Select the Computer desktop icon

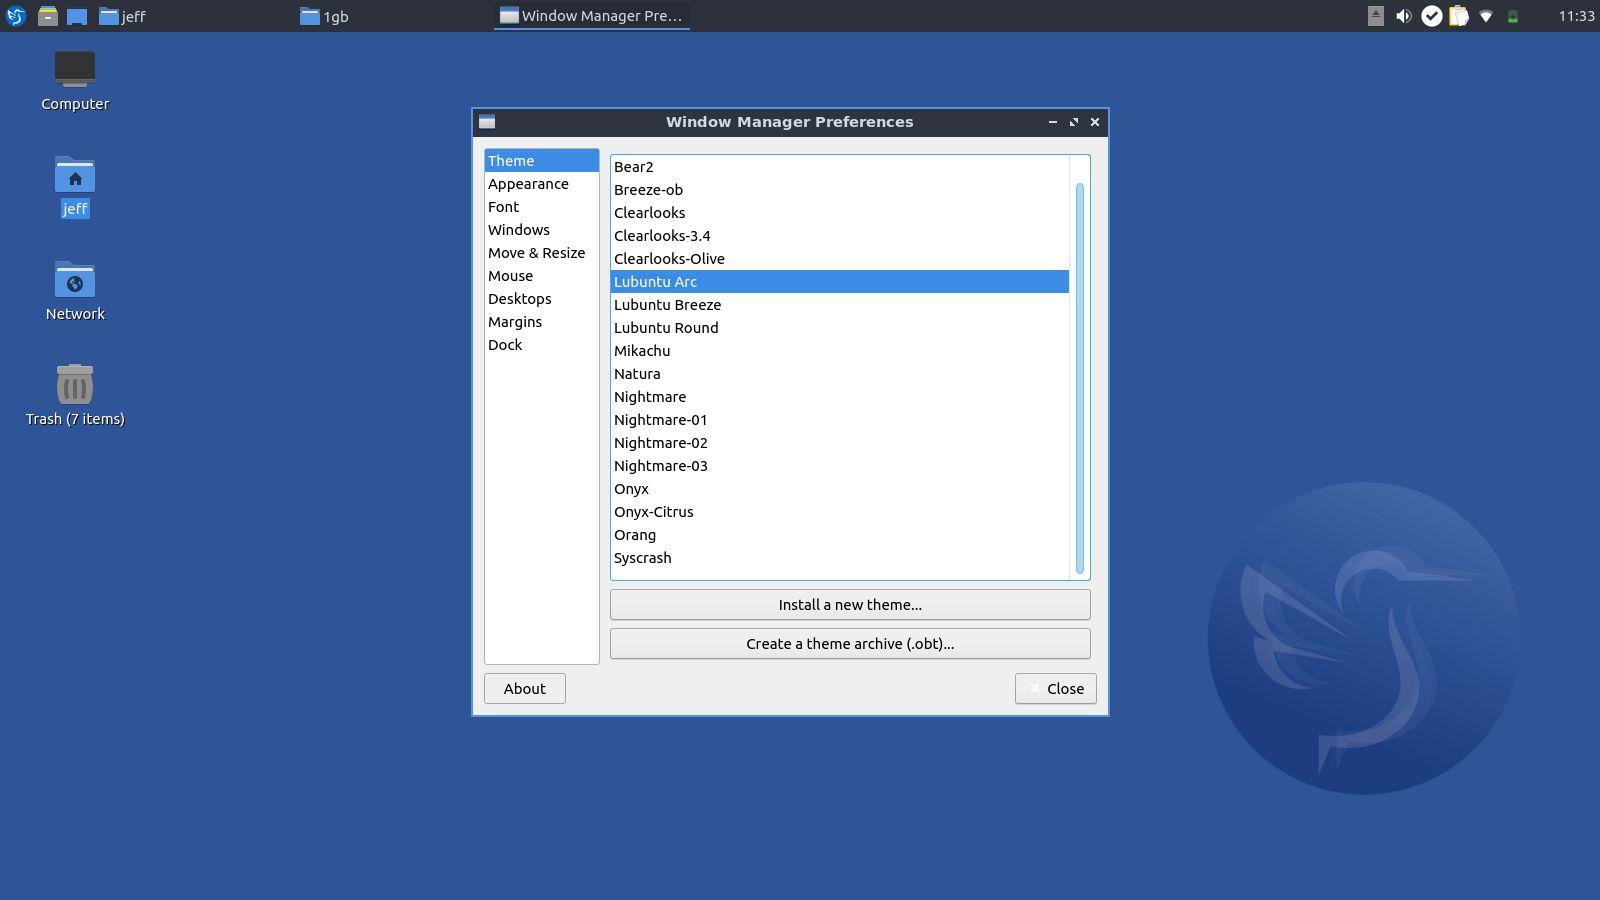click(75, 81)
